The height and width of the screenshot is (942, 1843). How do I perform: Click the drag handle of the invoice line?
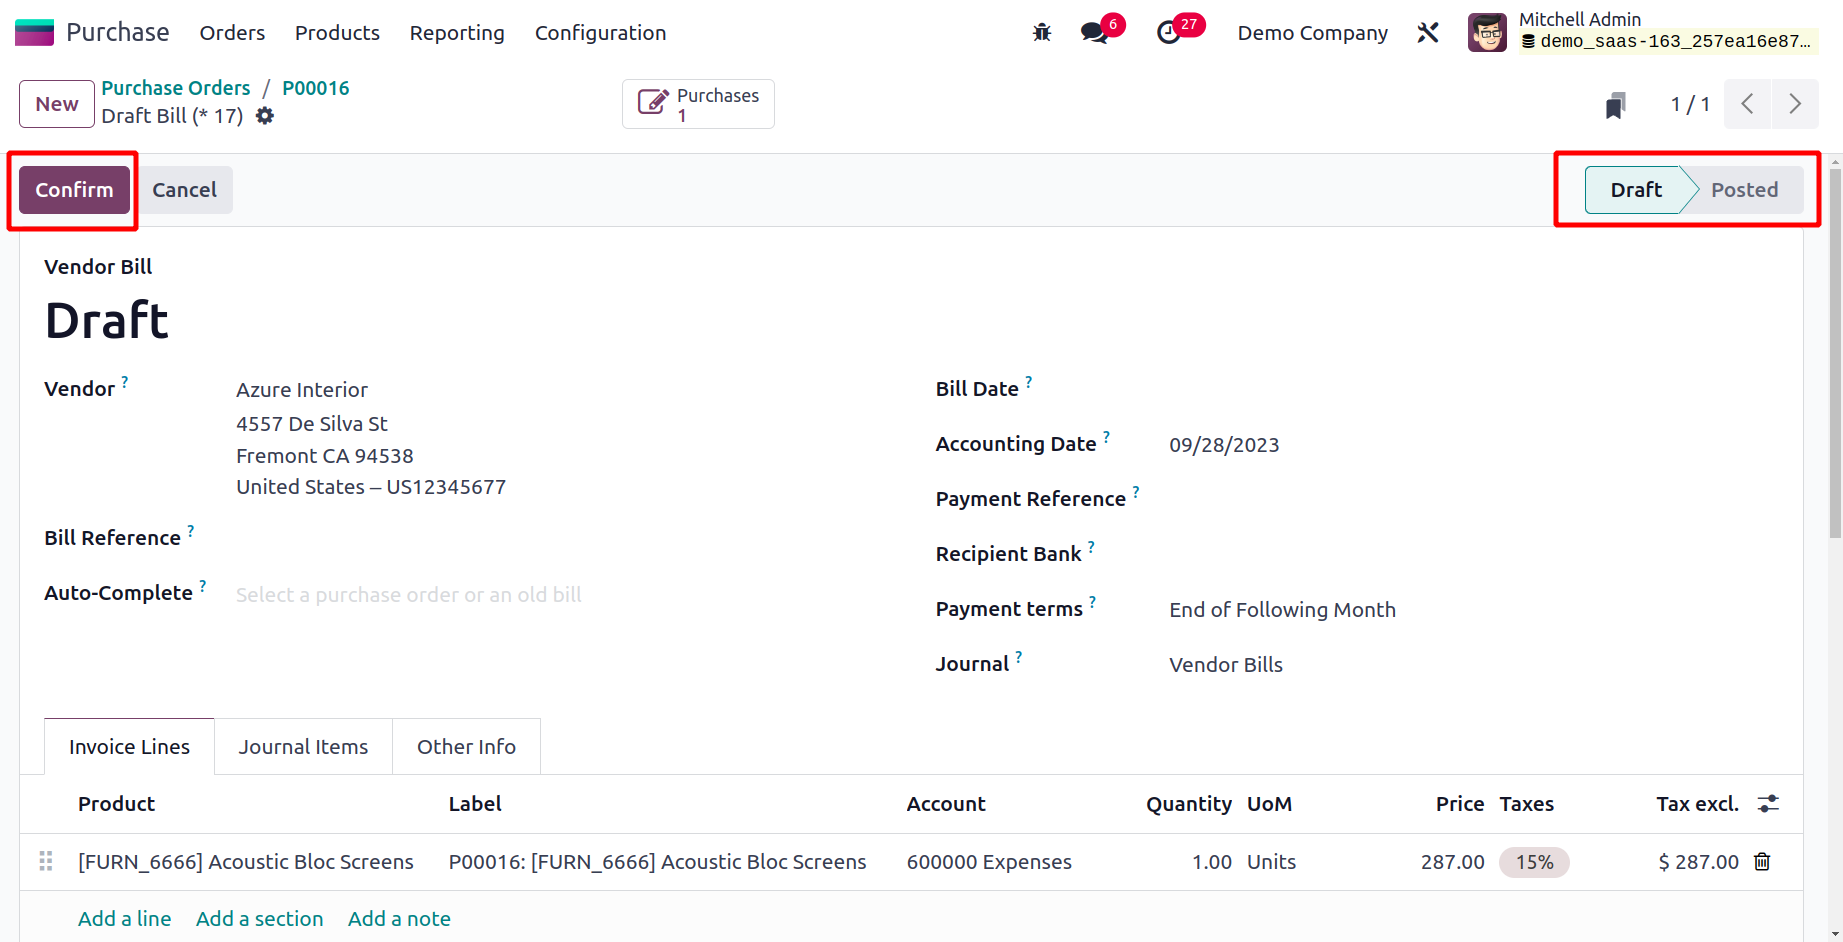click(x=46, y=862)
